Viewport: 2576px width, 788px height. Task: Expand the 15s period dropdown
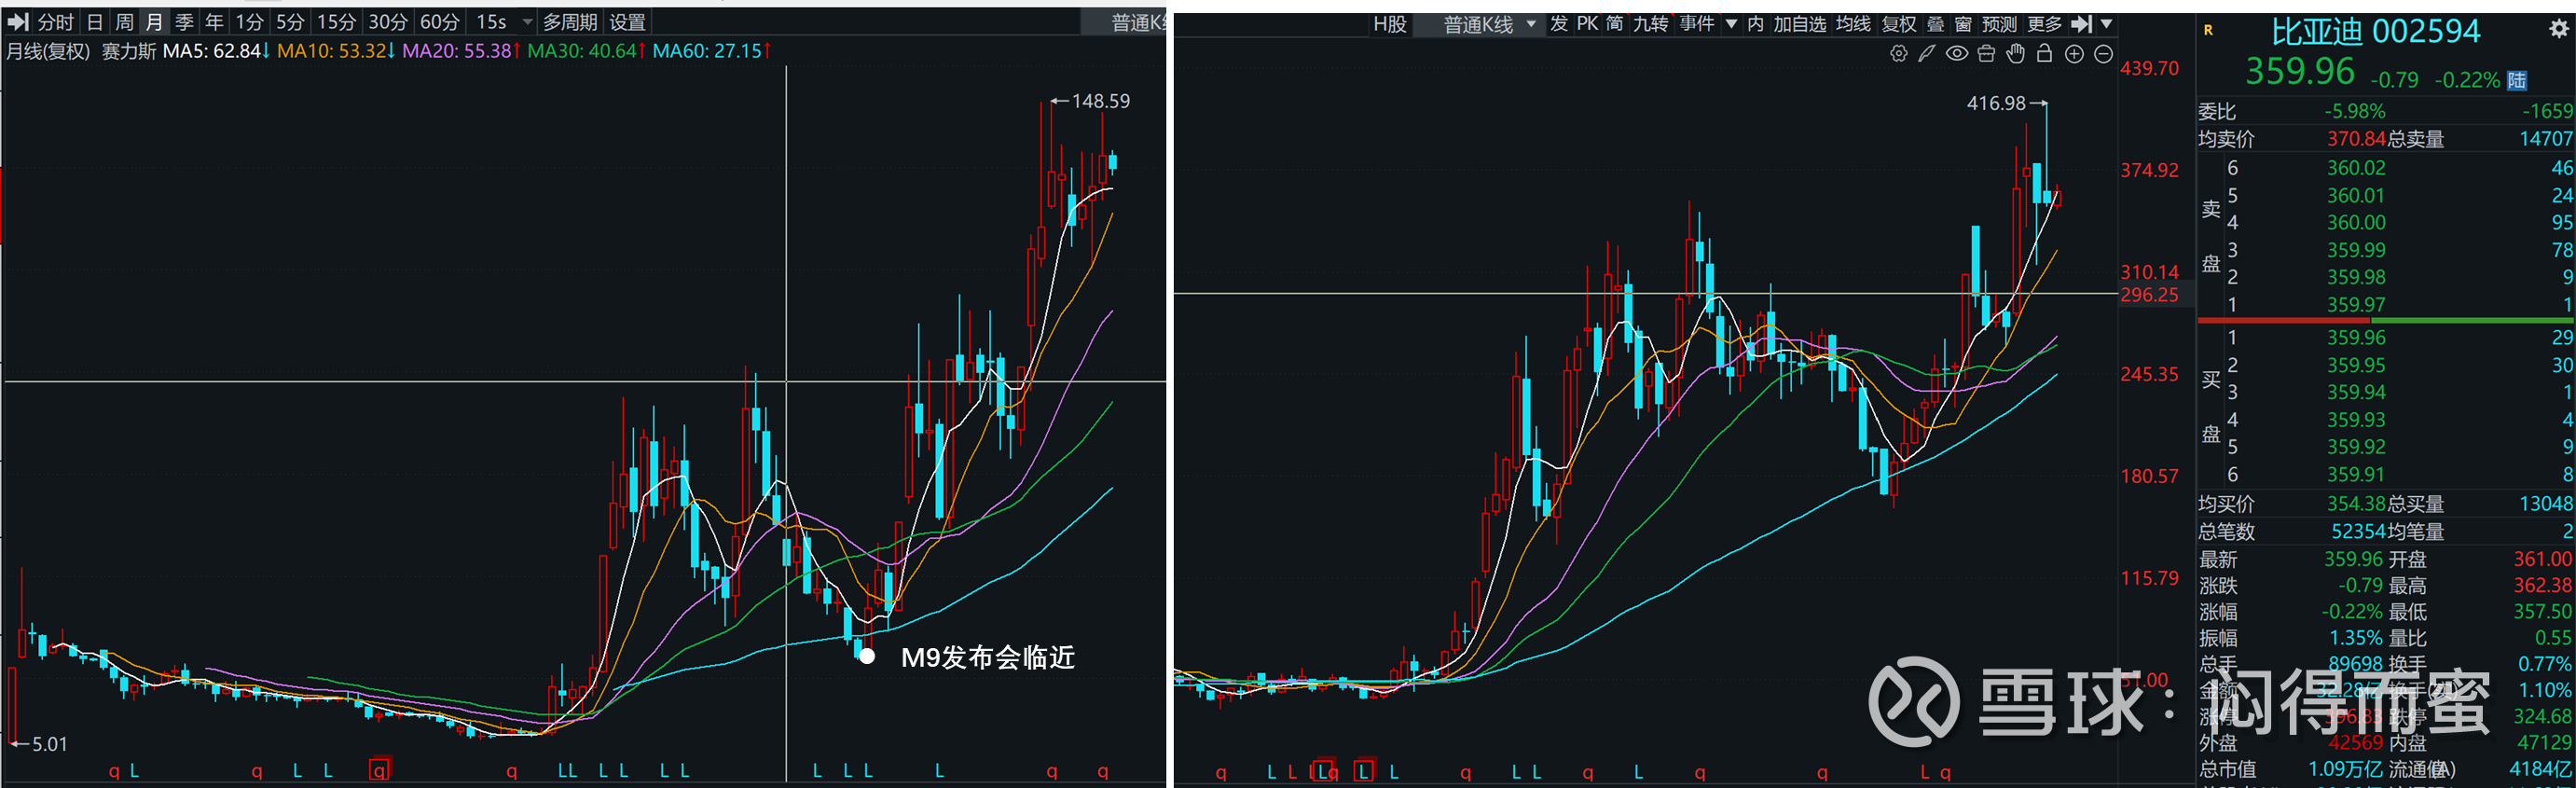click(527, 22)
